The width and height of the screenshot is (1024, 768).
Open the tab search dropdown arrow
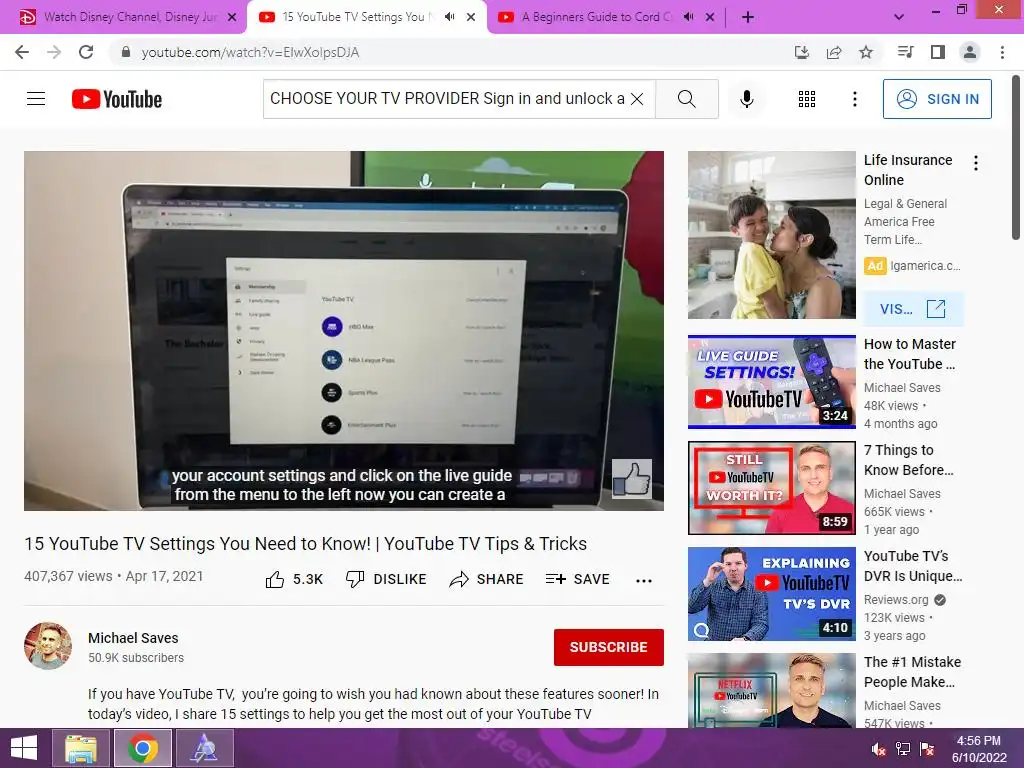(899, 17)
